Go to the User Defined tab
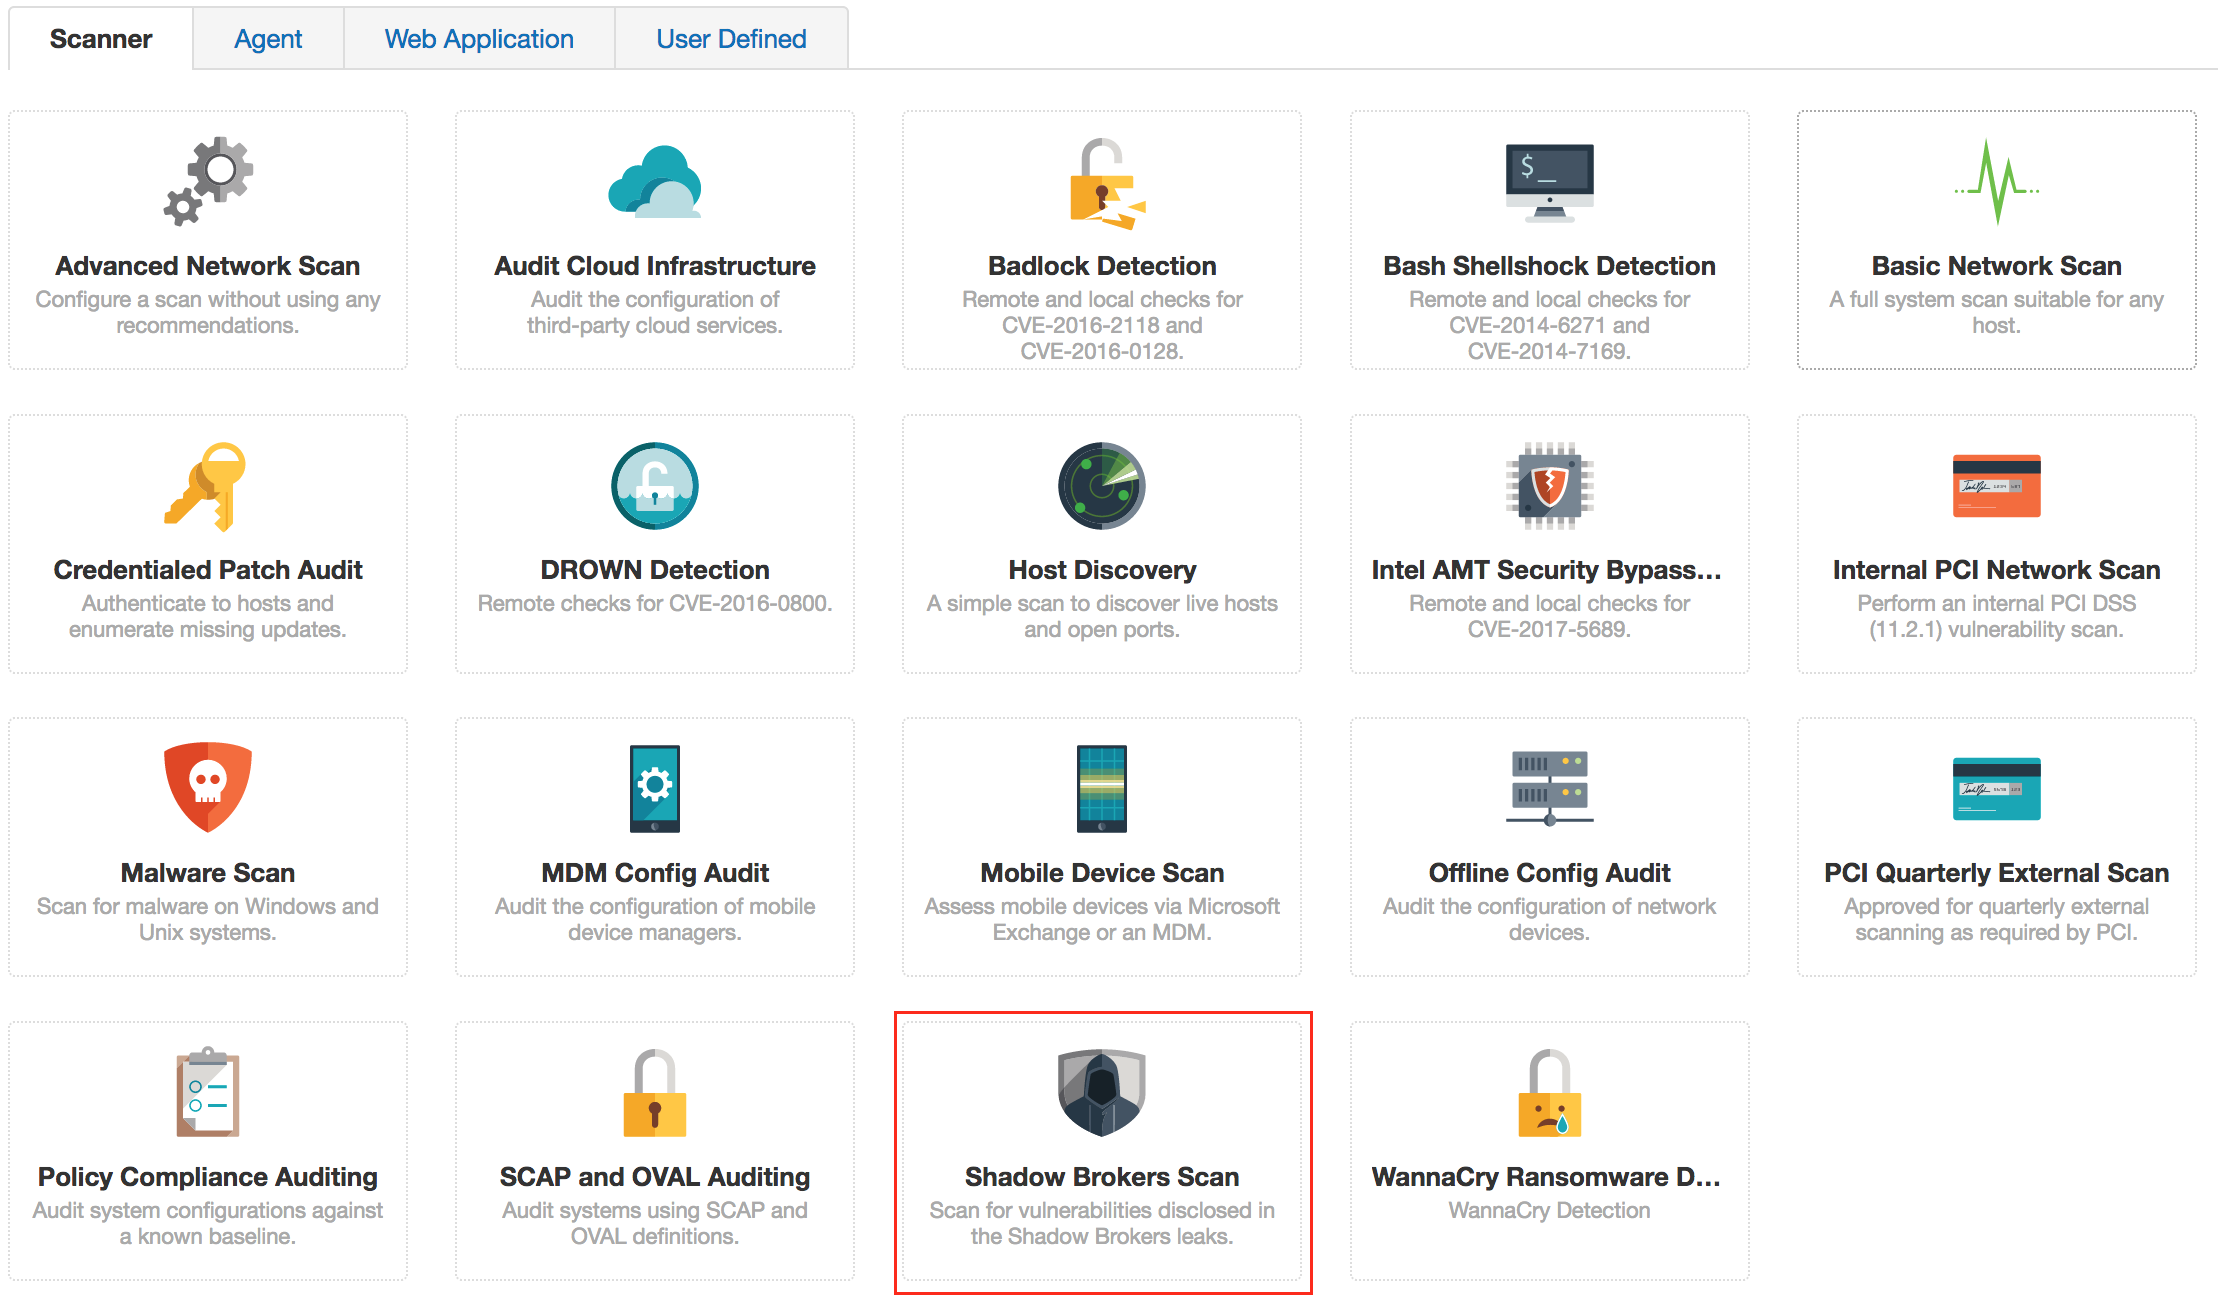Viewport: 2218px width, 1298px height. click(731, 39)
